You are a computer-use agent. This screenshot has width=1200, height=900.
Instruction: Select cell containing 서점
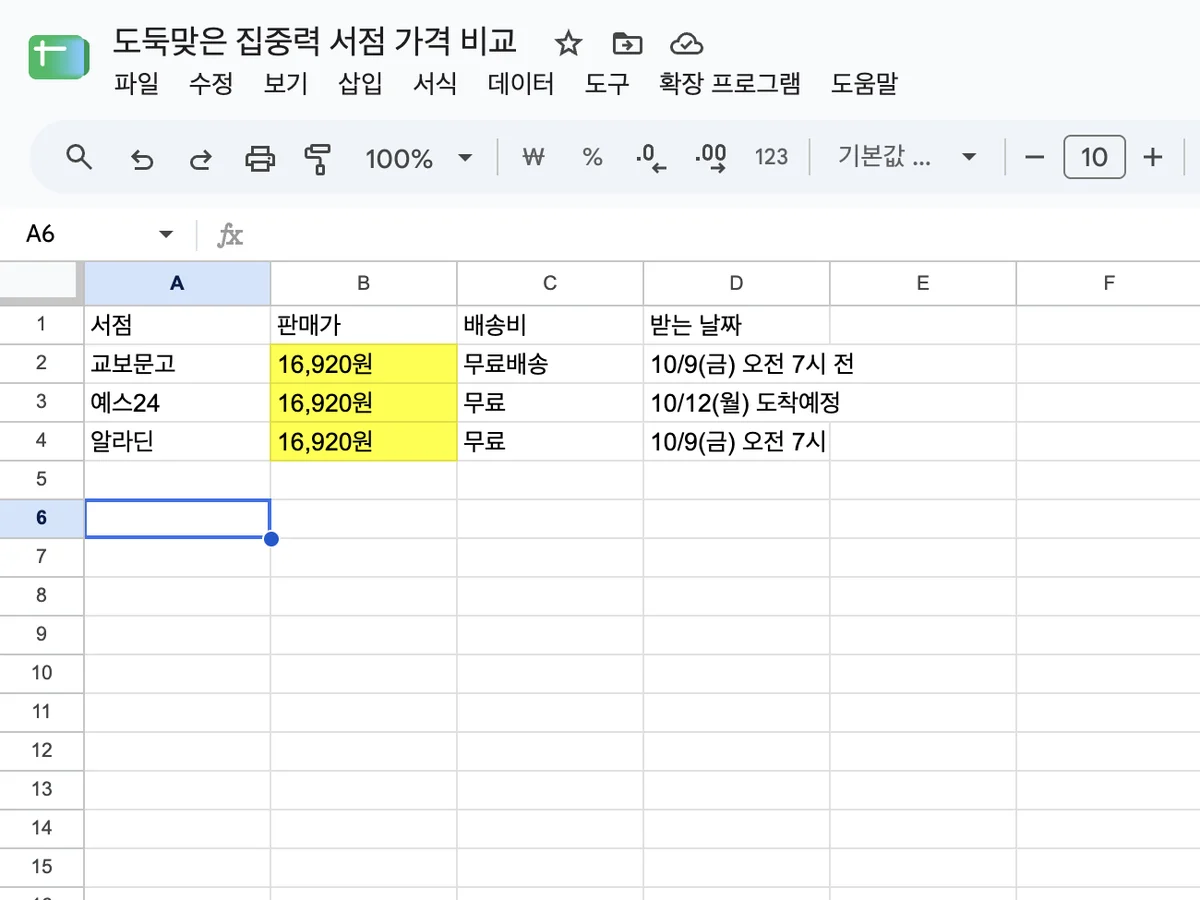click(x=177, y=324)
